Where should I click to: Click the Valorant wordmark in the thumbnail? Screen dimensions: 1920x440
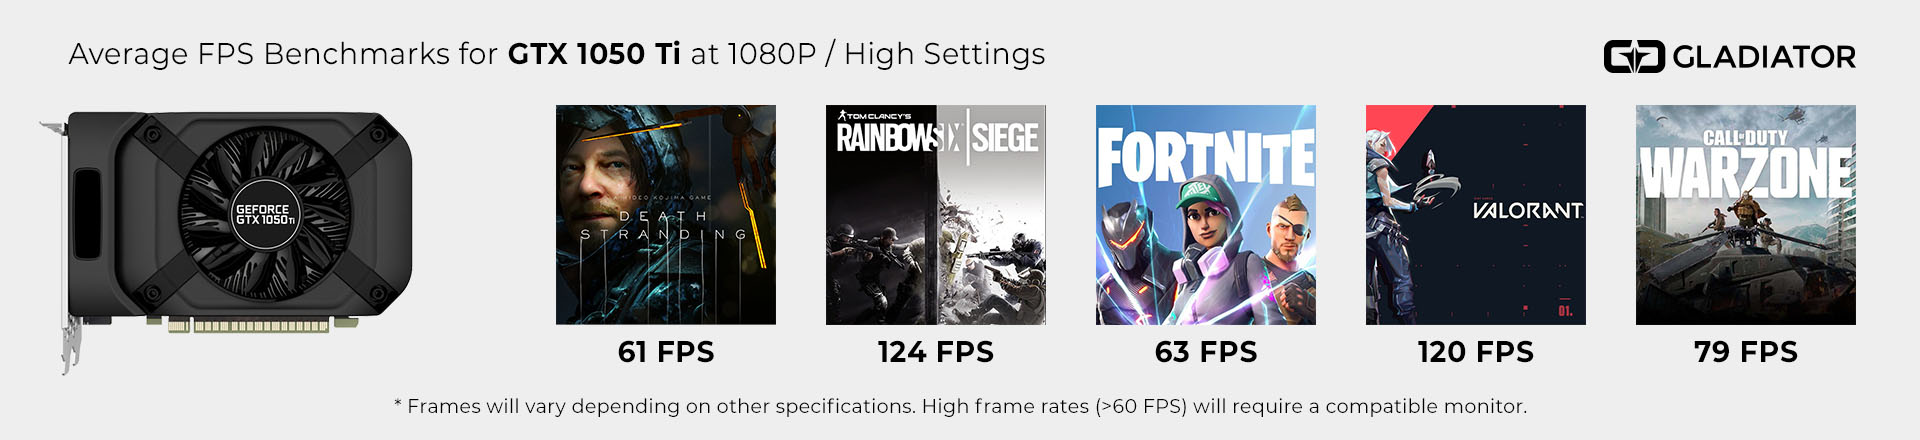(x=1527, y=211)
